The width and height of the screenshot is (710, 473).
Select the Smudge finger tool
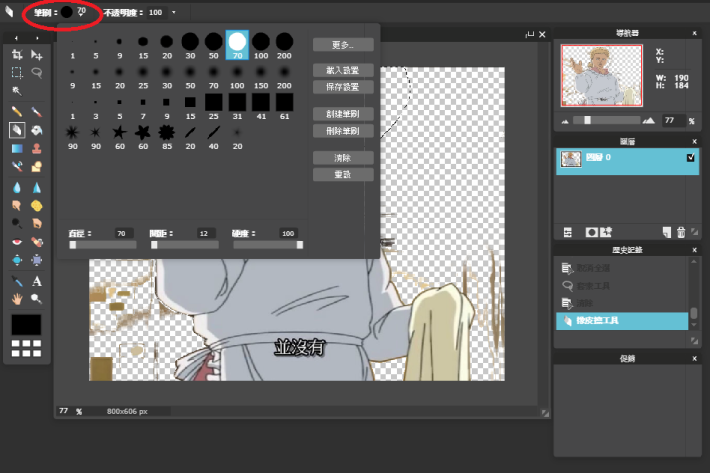pyautogui.click(x=17, y=205)
